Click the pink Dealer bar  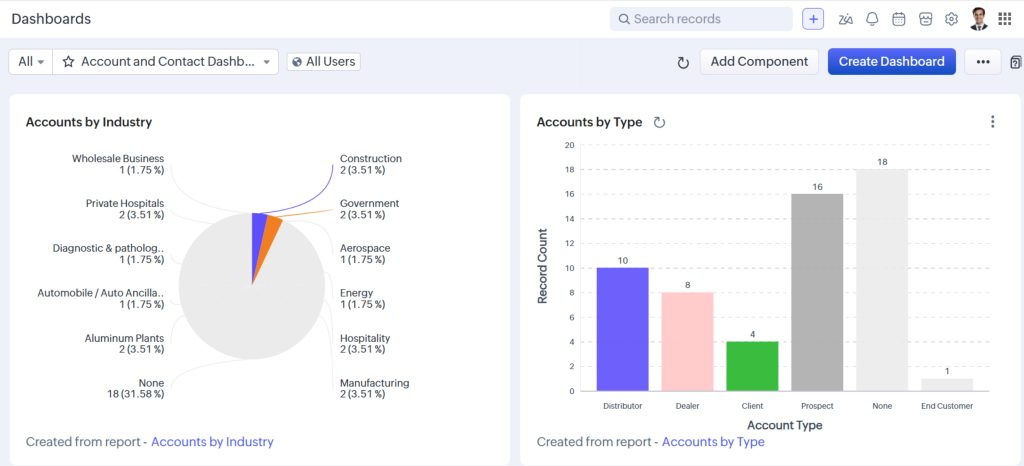(688, 342)
